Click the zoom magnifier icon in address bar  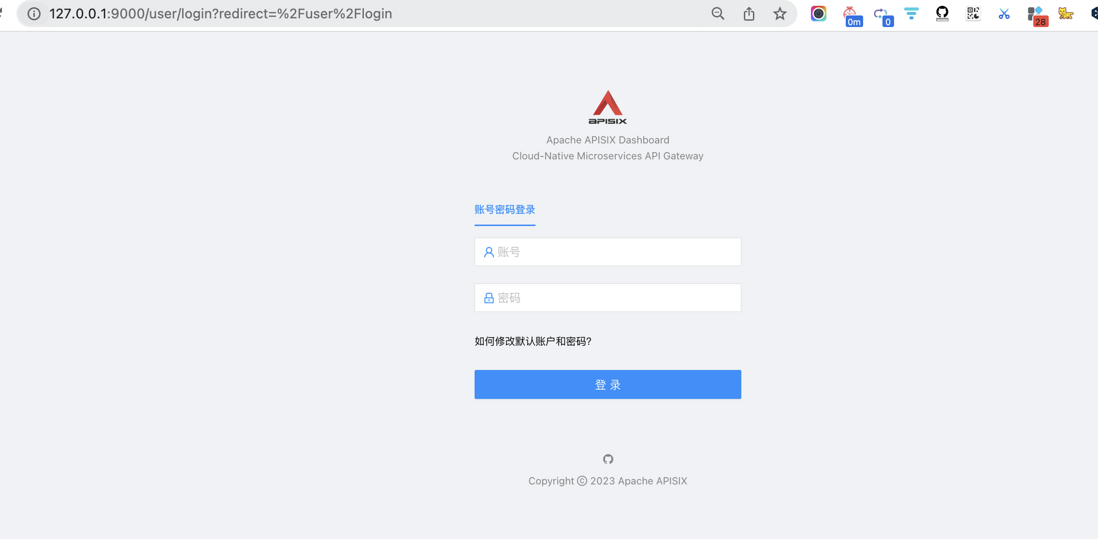(x=718, y=14)
